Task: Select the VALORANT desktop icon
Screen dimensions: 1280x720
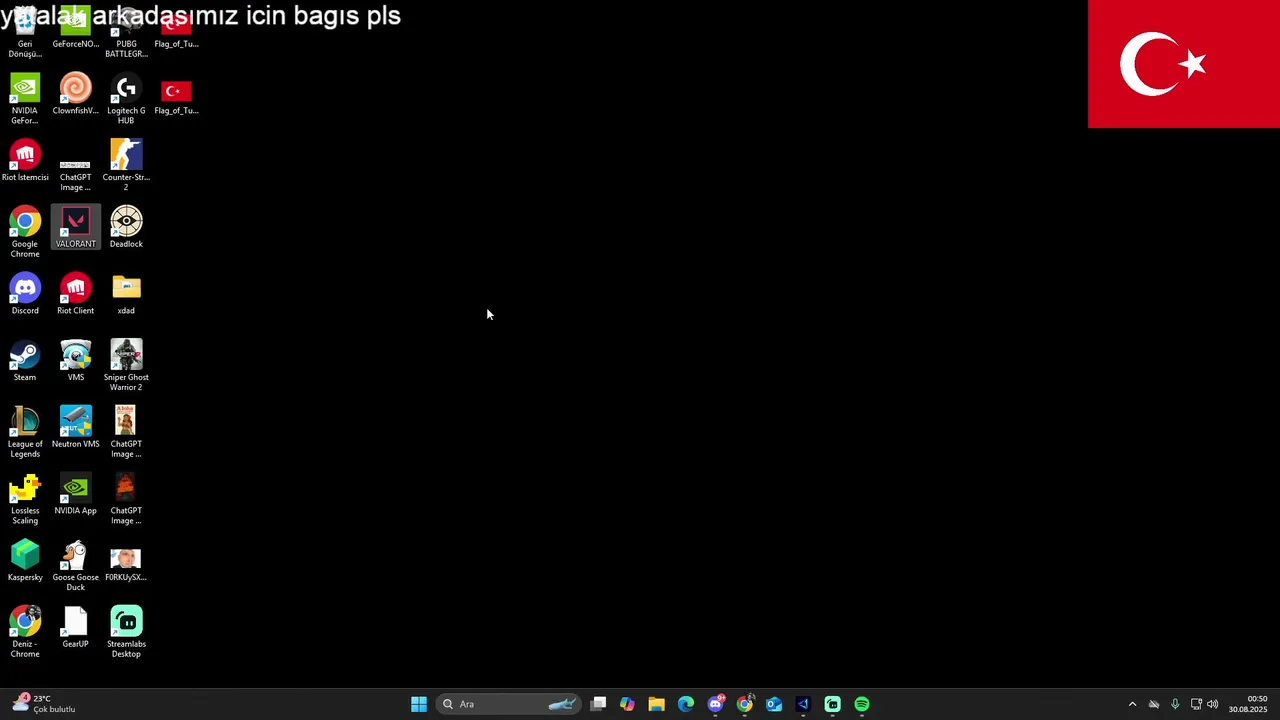Action: point(75,228)
